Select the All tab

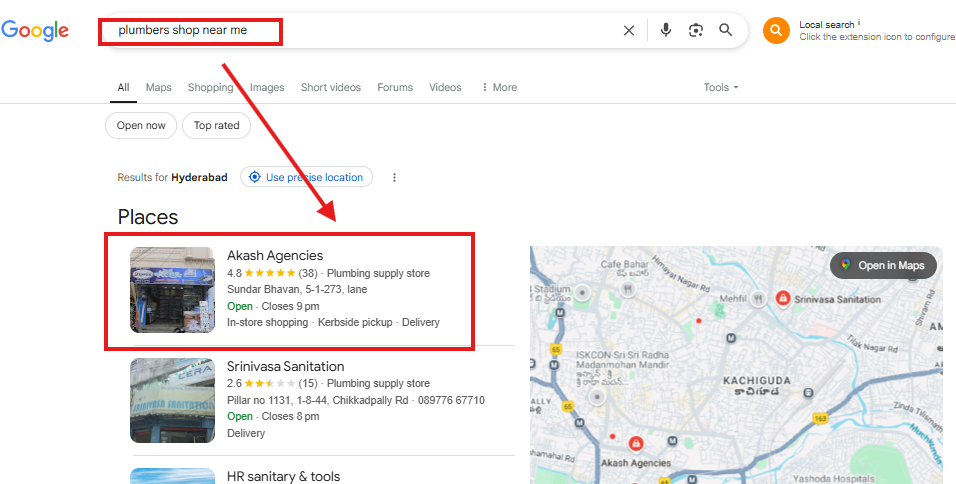pyautogui.click(x=123, y=87)
